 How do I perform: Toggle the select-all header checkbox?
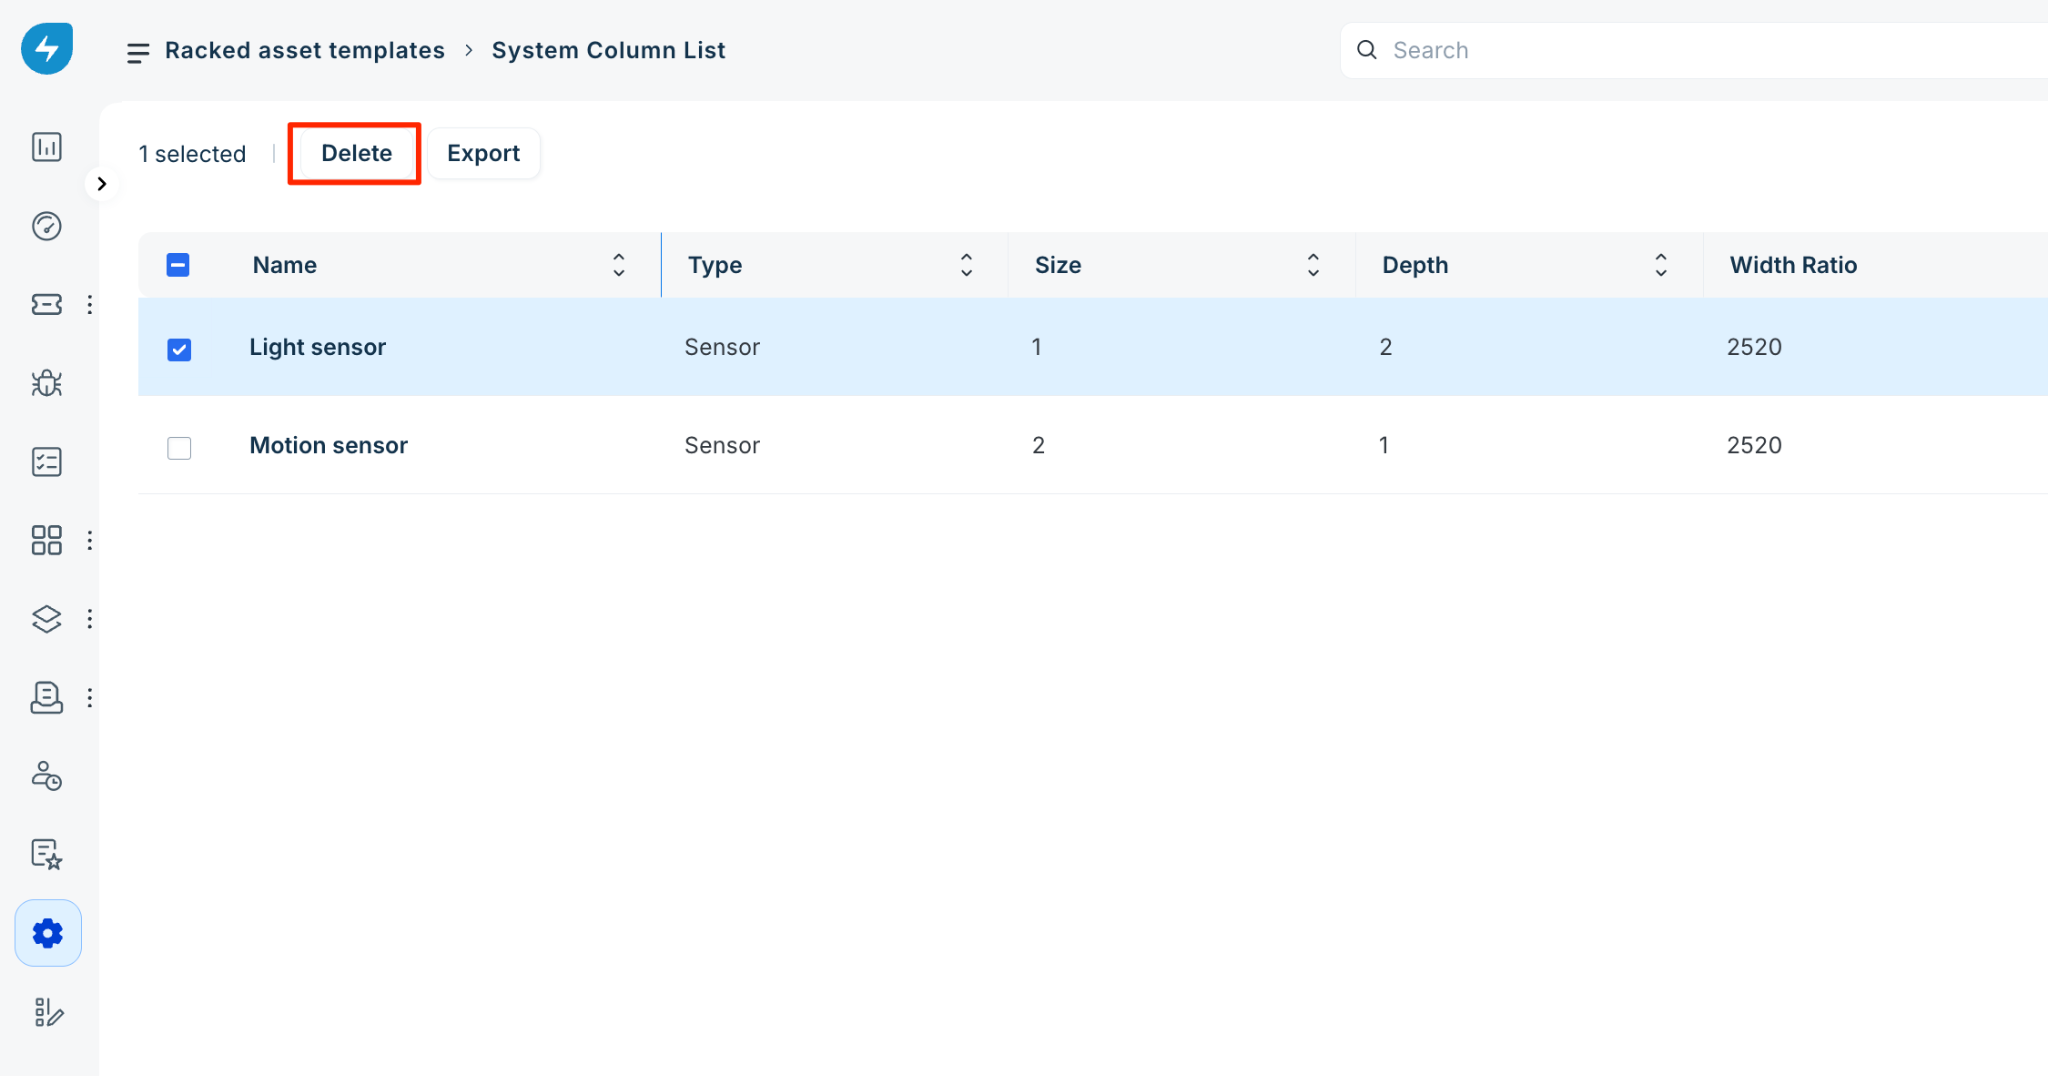point(178,265)
